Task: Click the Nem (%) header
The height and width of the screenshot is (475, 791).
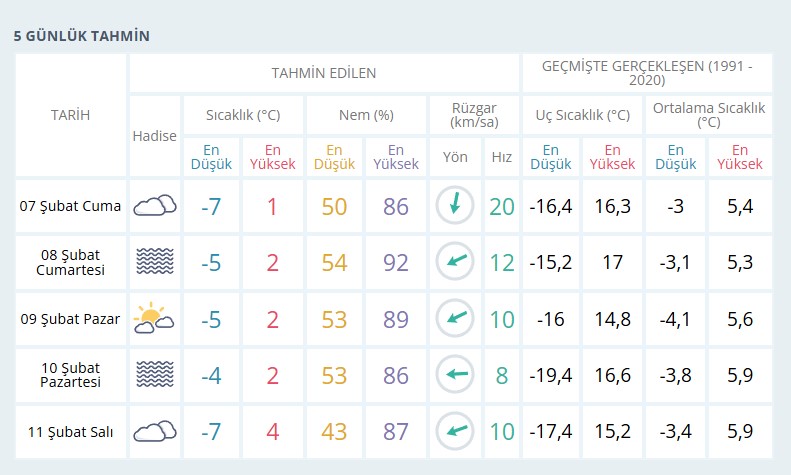Action: click(x=366, y=115)
